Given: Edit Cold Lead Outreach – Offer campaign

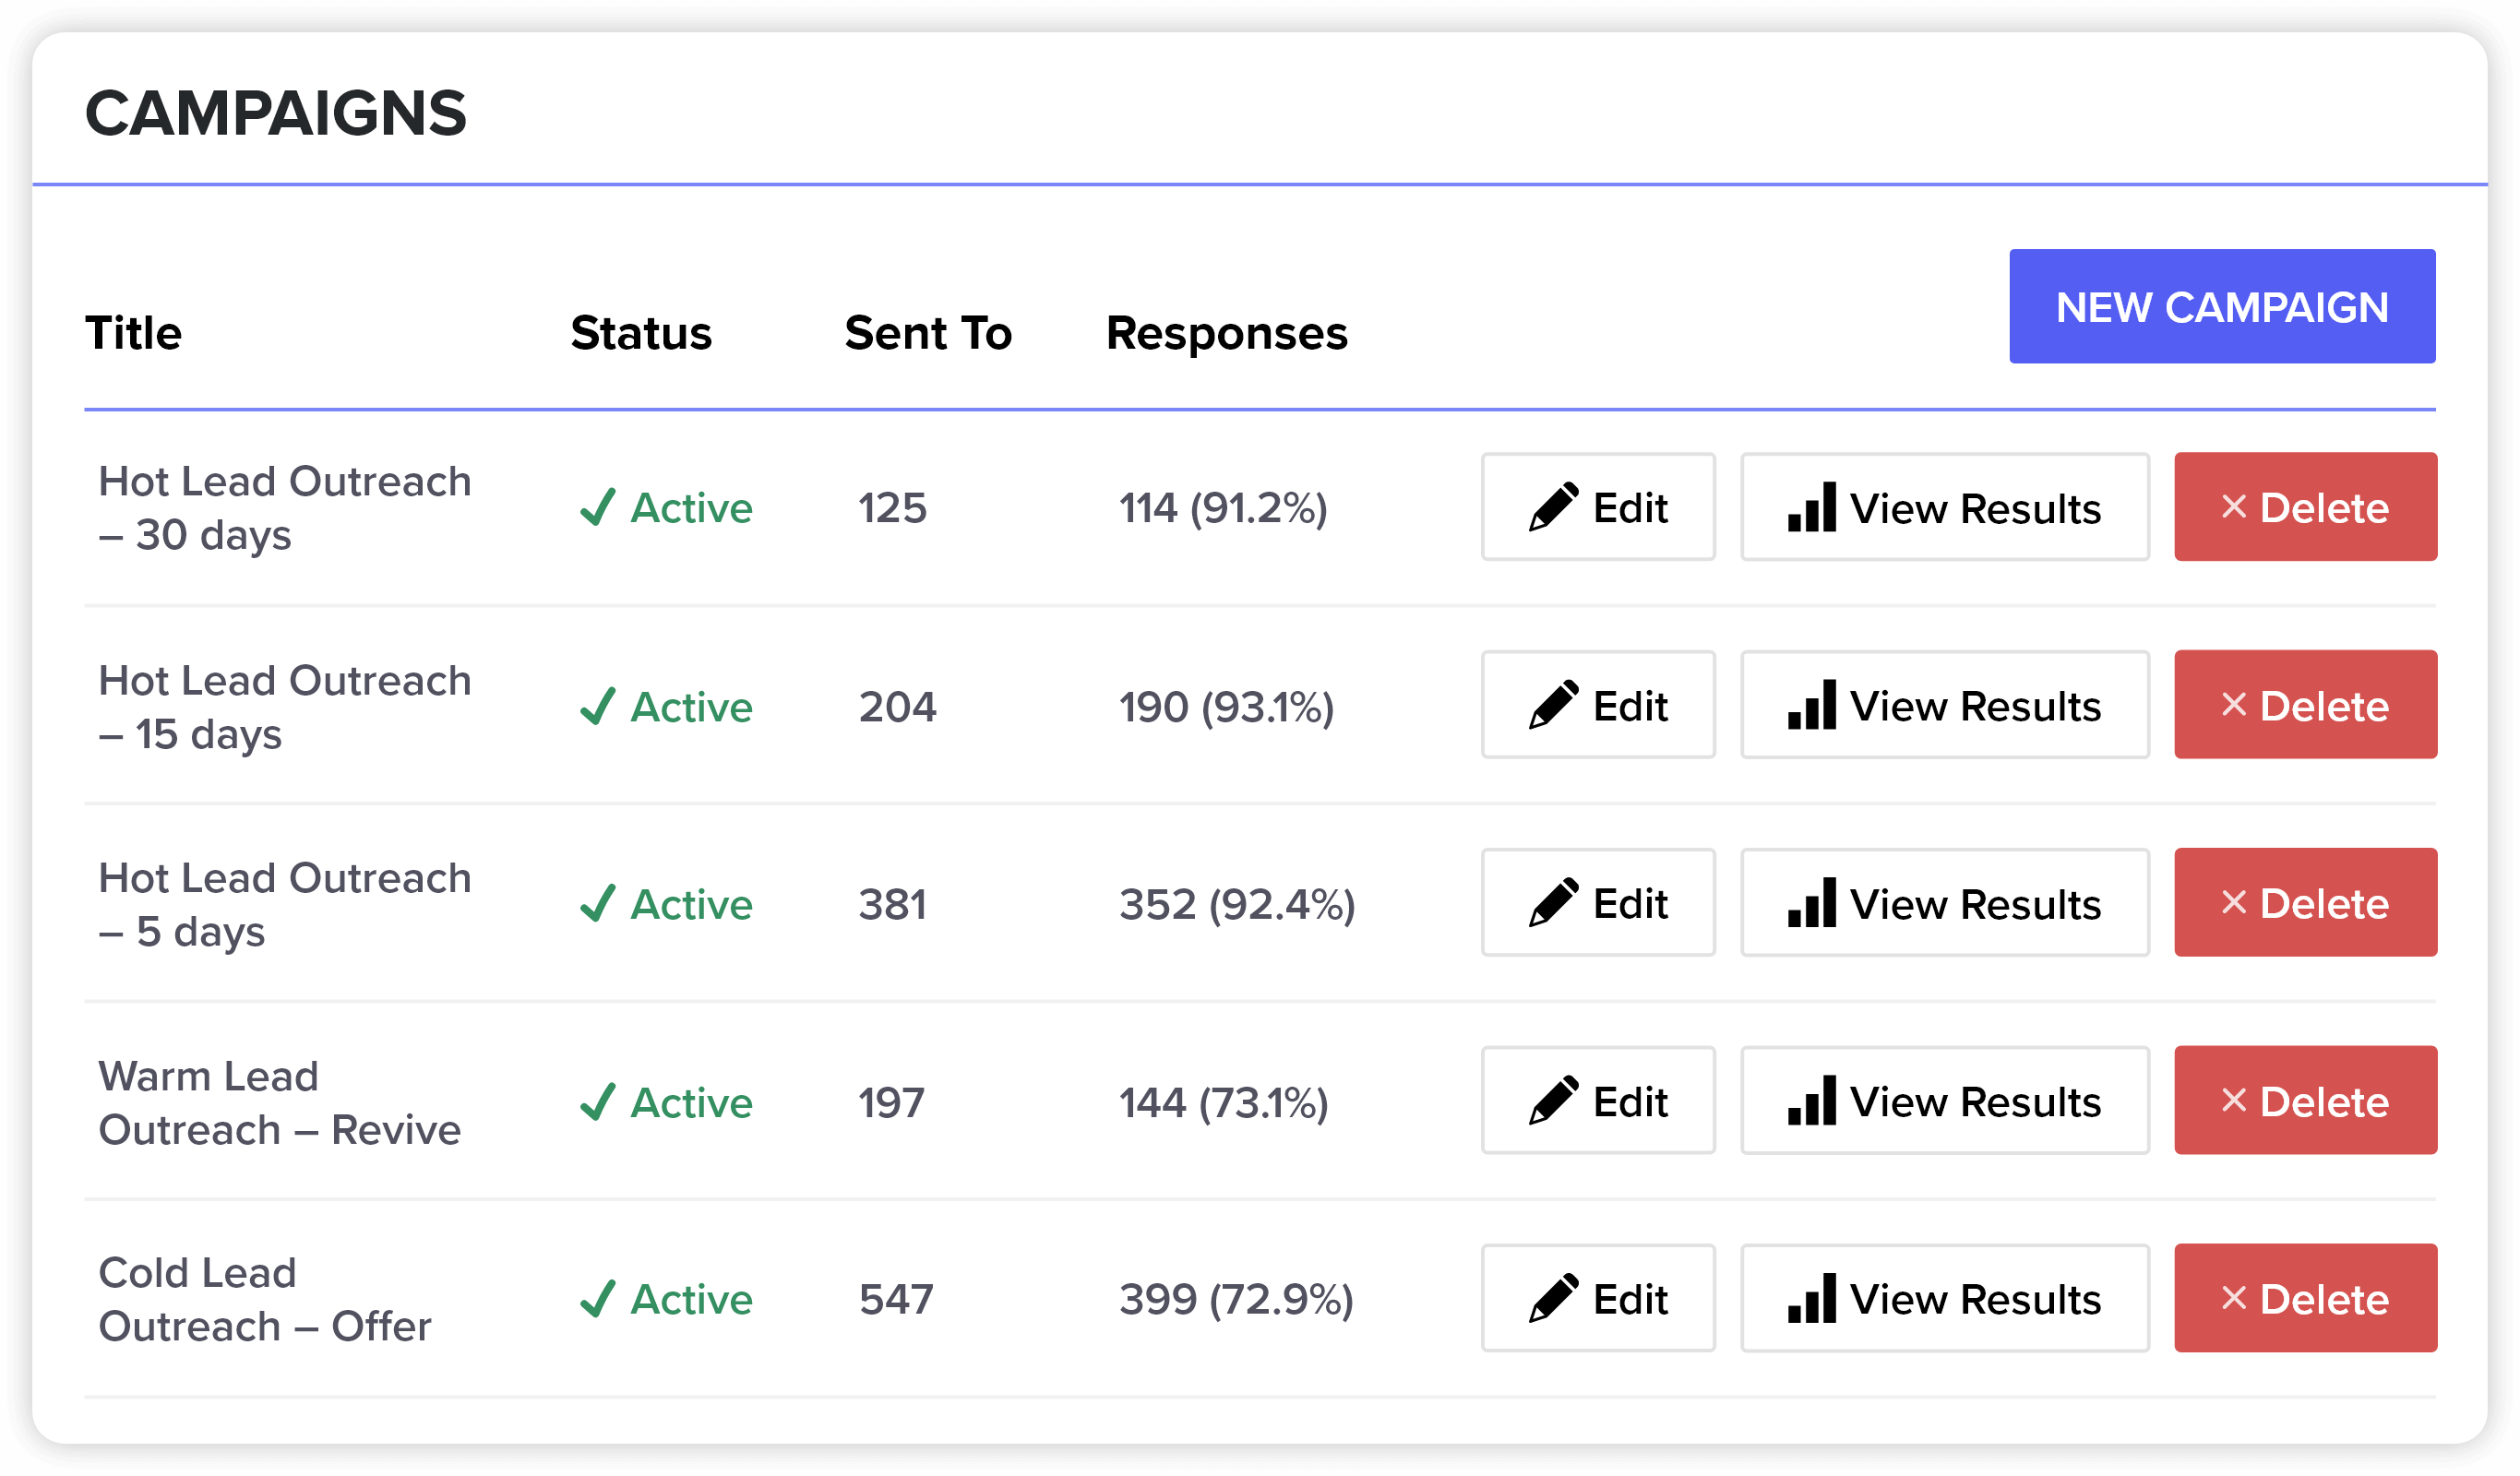Looking at the screenshot, I should pos(1598,1298).
